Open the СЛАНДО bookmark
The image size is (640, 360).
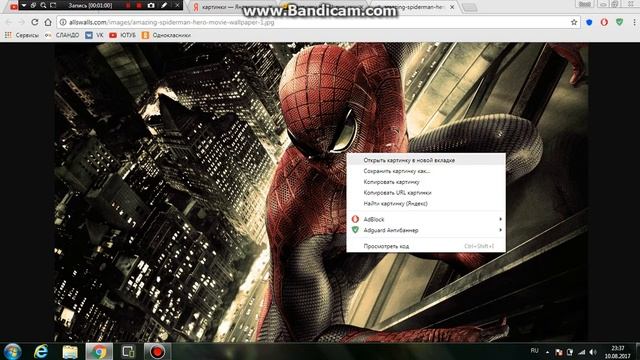pos(62,35)
